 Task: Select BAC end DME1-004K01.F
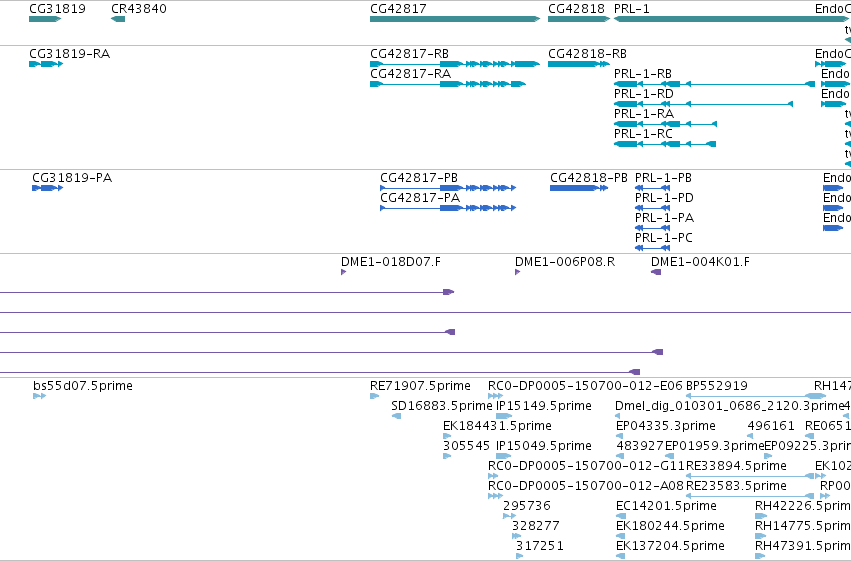700,262
